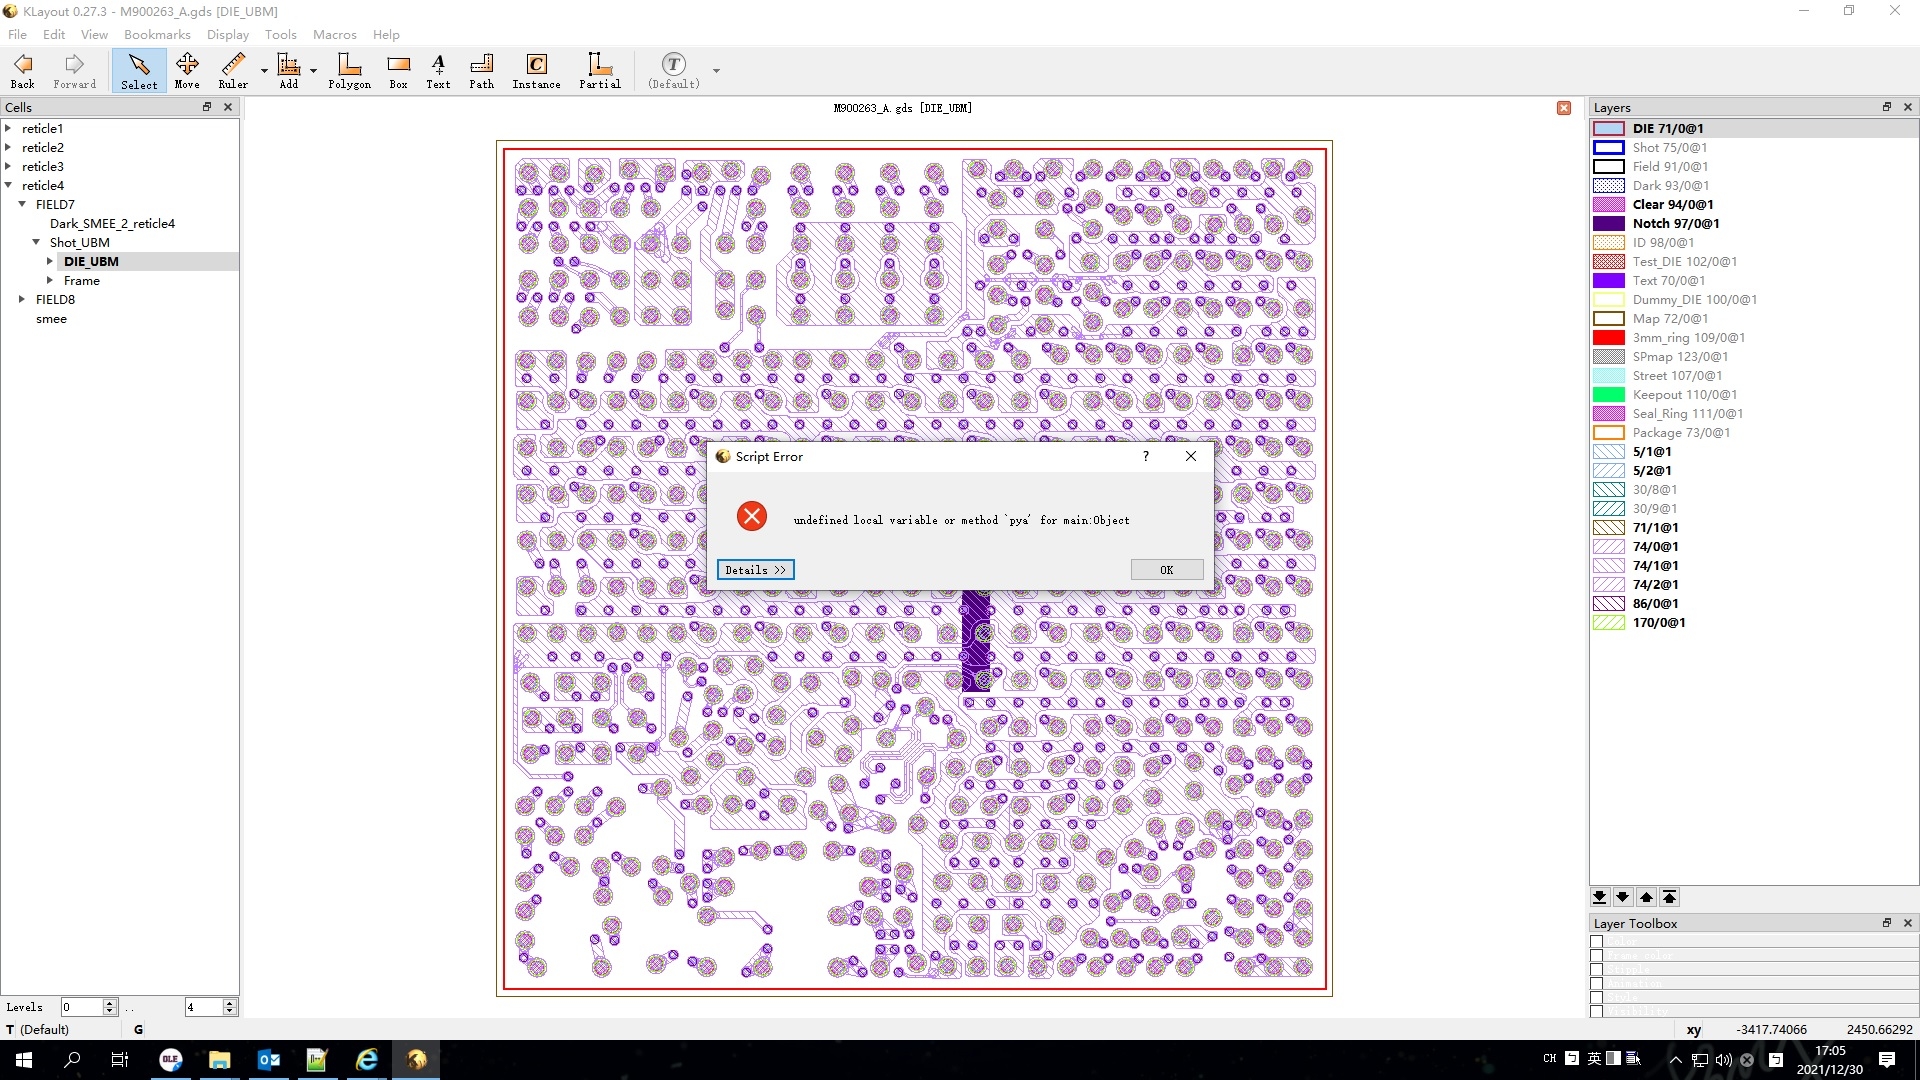Show error Details in Script Error dialog
This screenshot has width=1920, height=1080.
(755, 570)
